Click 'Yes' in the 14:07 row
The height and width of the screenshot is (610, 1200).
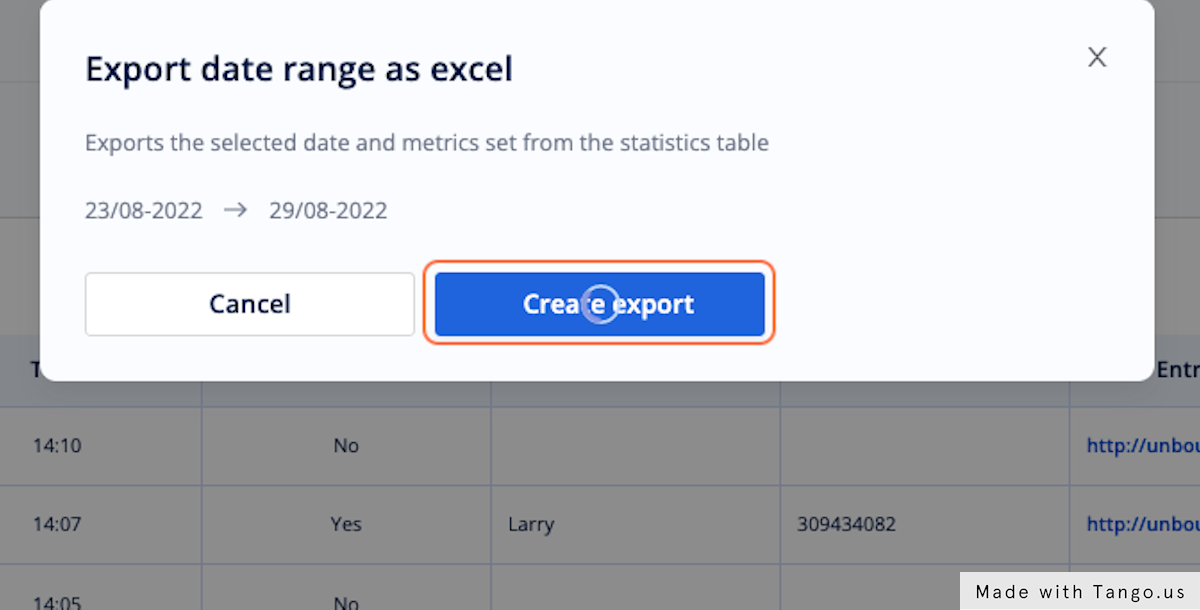click(346, 524)
